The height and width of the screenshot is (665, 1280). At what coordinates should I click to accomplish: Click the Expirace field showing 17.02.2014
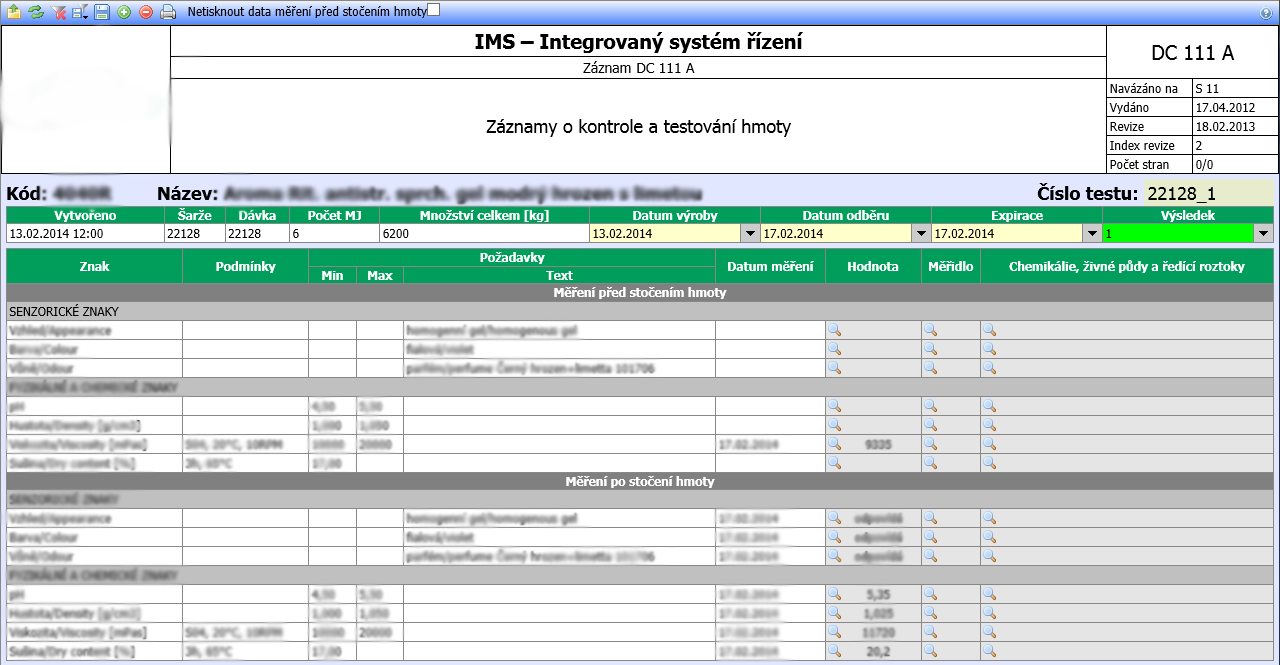(1007, 233)
